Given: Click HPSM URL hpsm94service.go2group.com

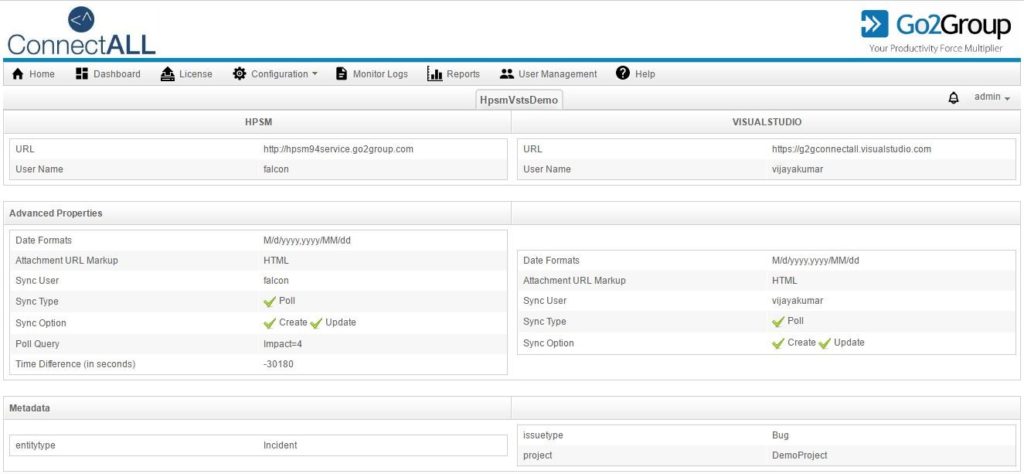Looking at the screenshot, I should 338,149.
